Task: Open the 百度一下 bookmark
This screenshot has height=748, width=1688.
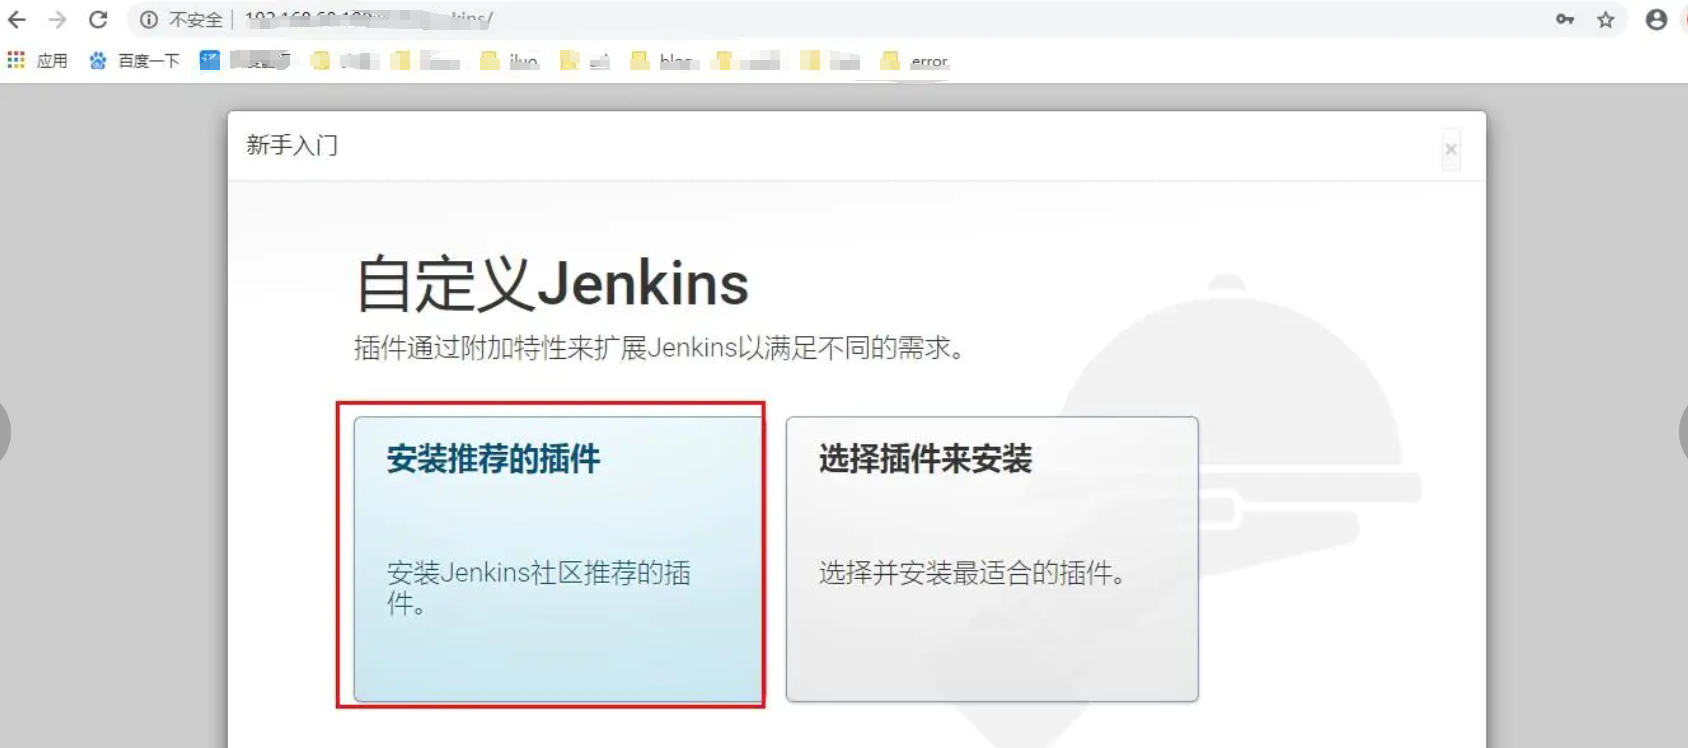Action: tap(134, 61)
